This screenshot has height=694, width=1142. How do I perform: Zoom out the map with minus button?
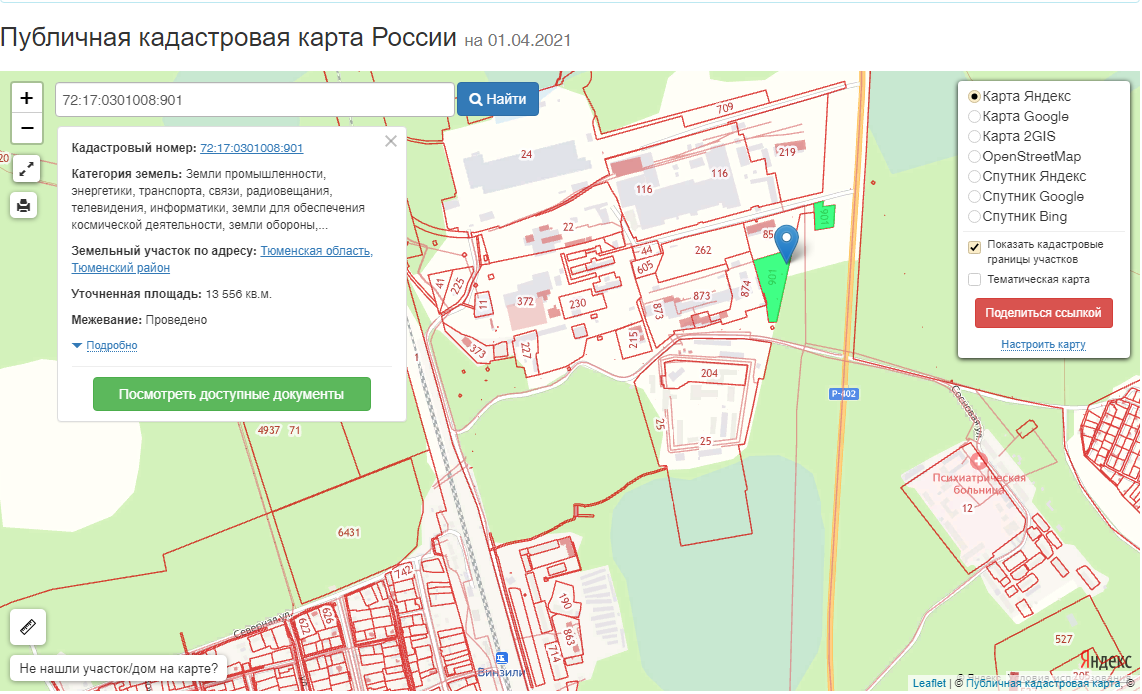27,129
